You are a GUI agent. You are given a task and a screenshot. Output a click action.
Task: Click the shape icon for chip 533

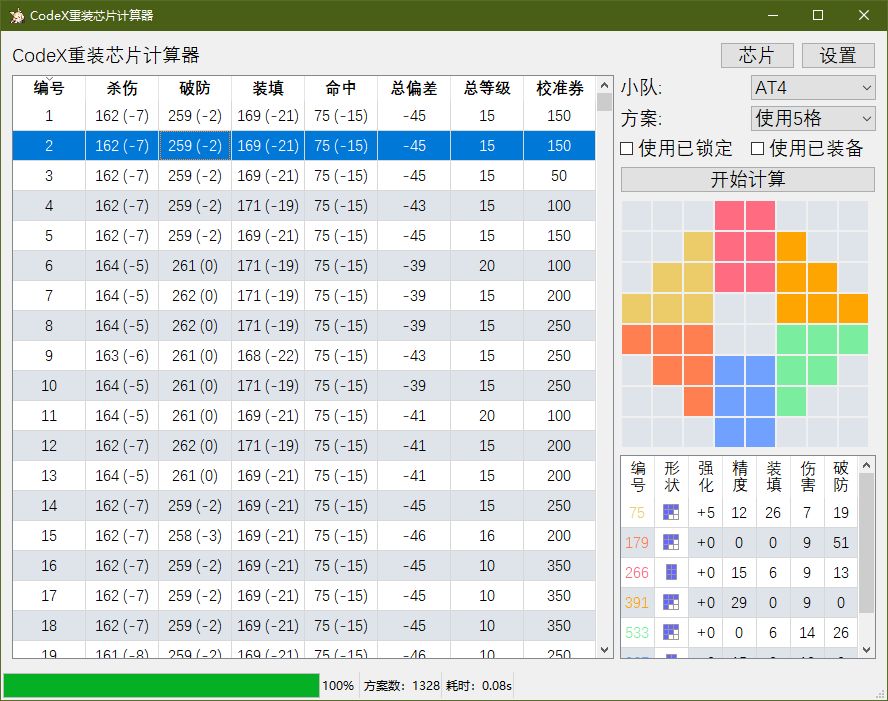(671, 632)
